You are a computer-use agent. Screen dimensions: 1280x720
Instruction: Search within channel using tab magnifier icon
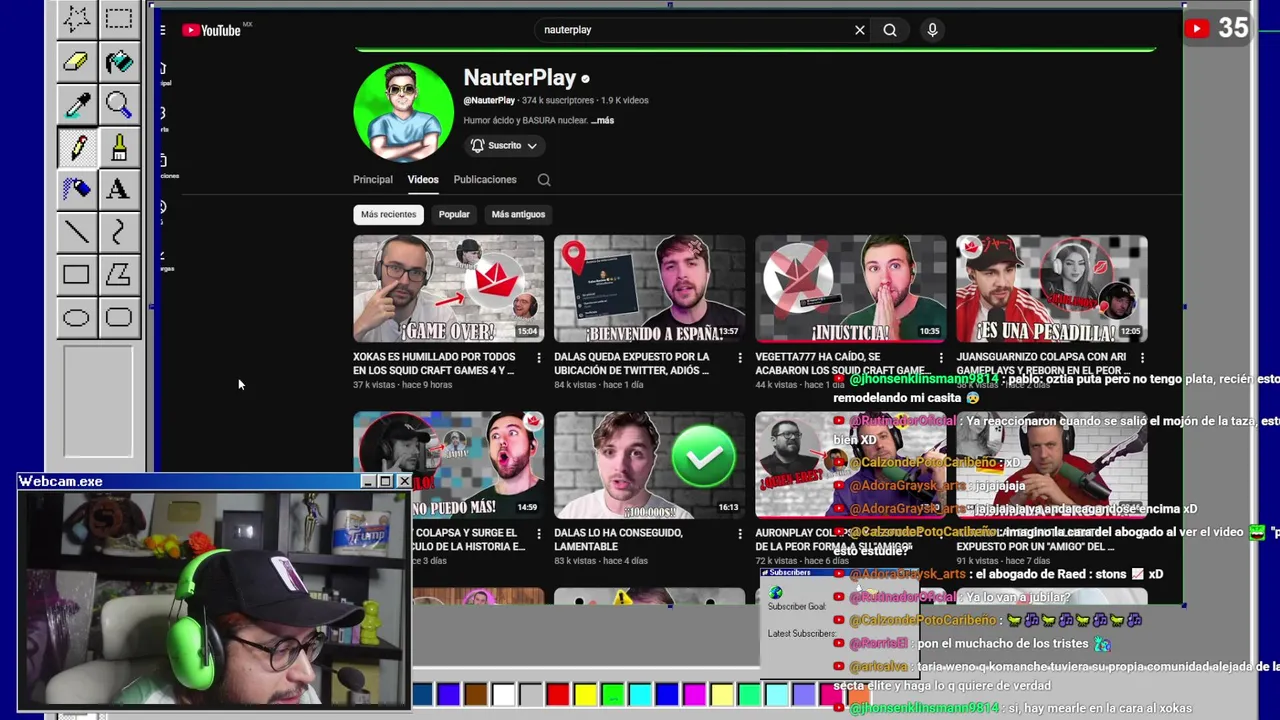tap(544, 180)
